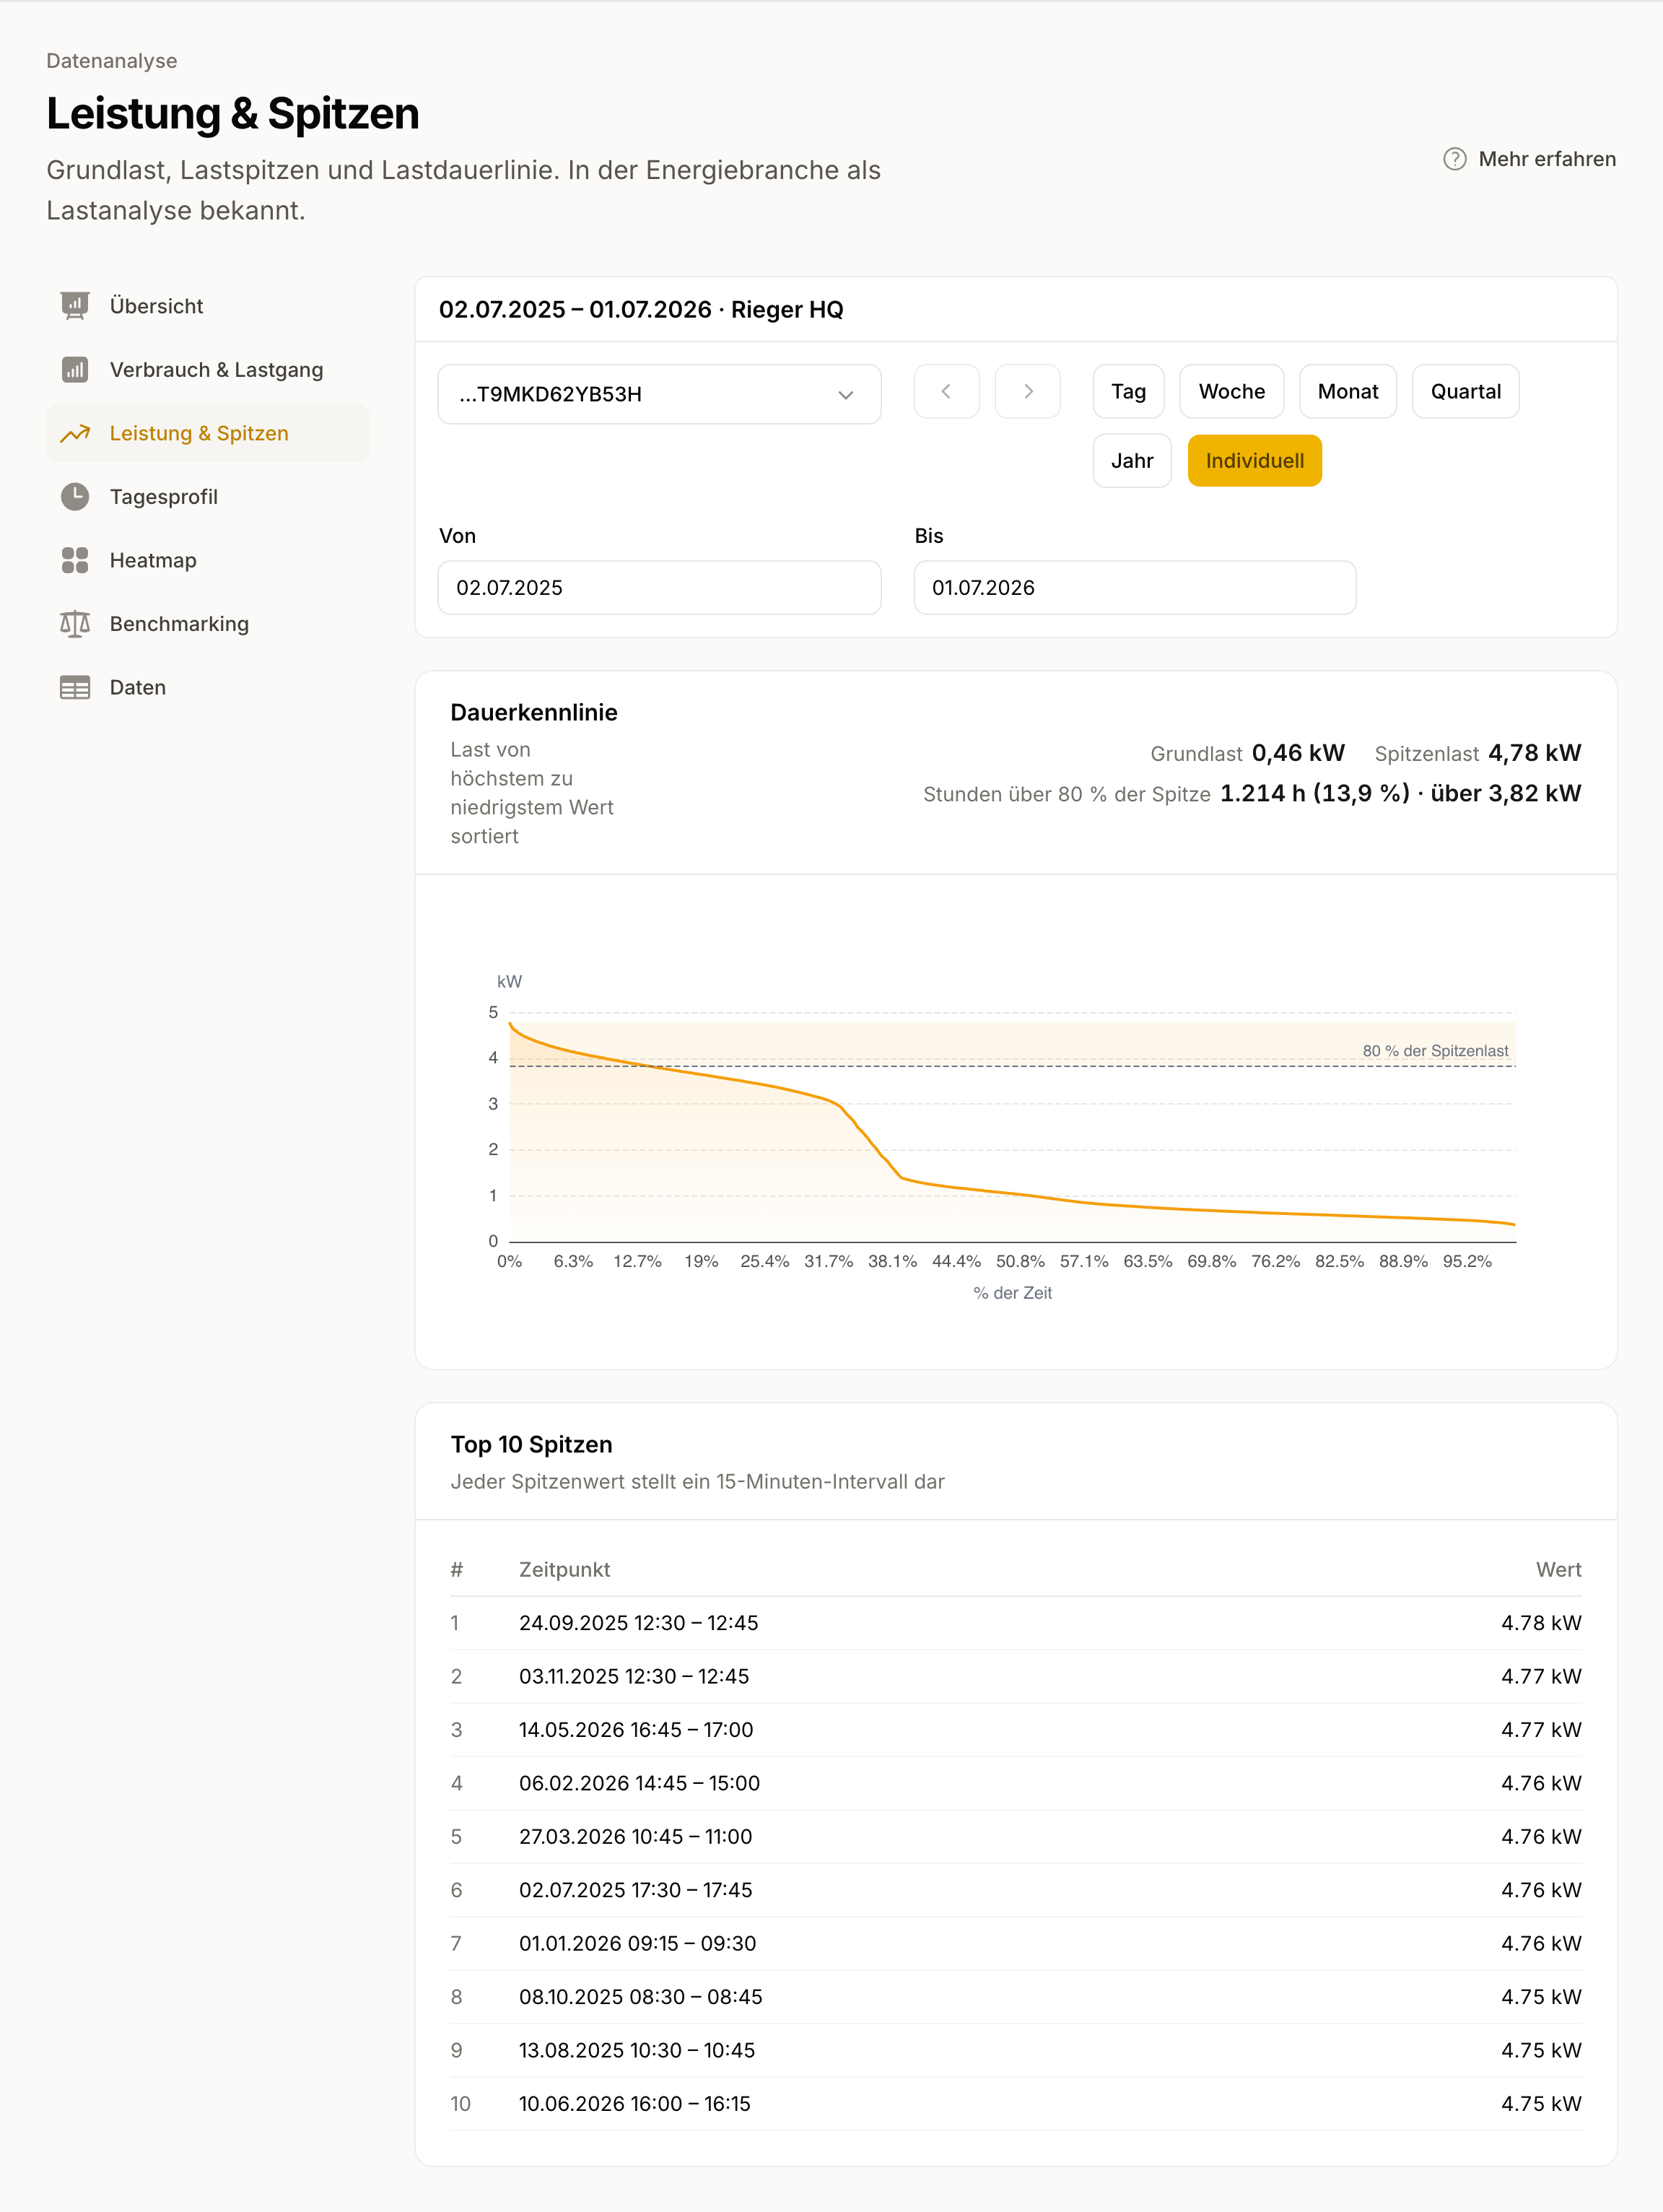Click the Von date field
Image resolution: width=1663 pixels, height=2212 pixels.
[659, 588]
